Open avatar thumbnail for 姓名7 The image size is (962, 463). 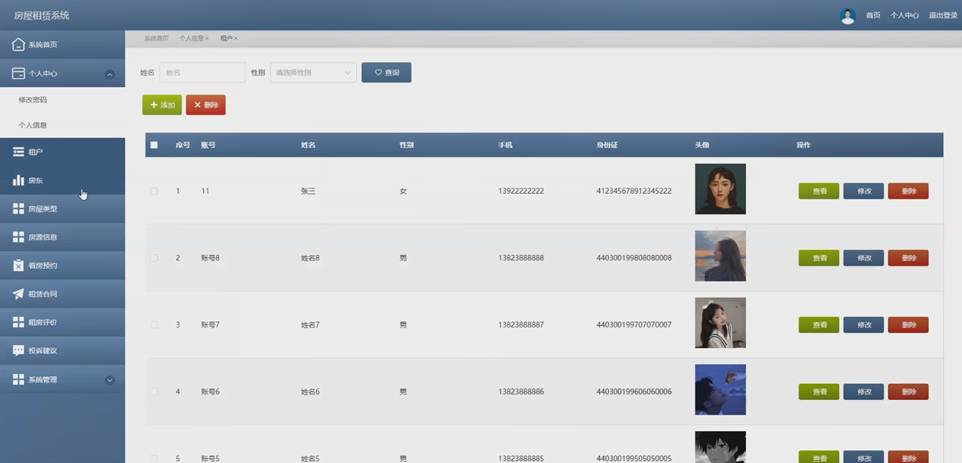[720, 323]
